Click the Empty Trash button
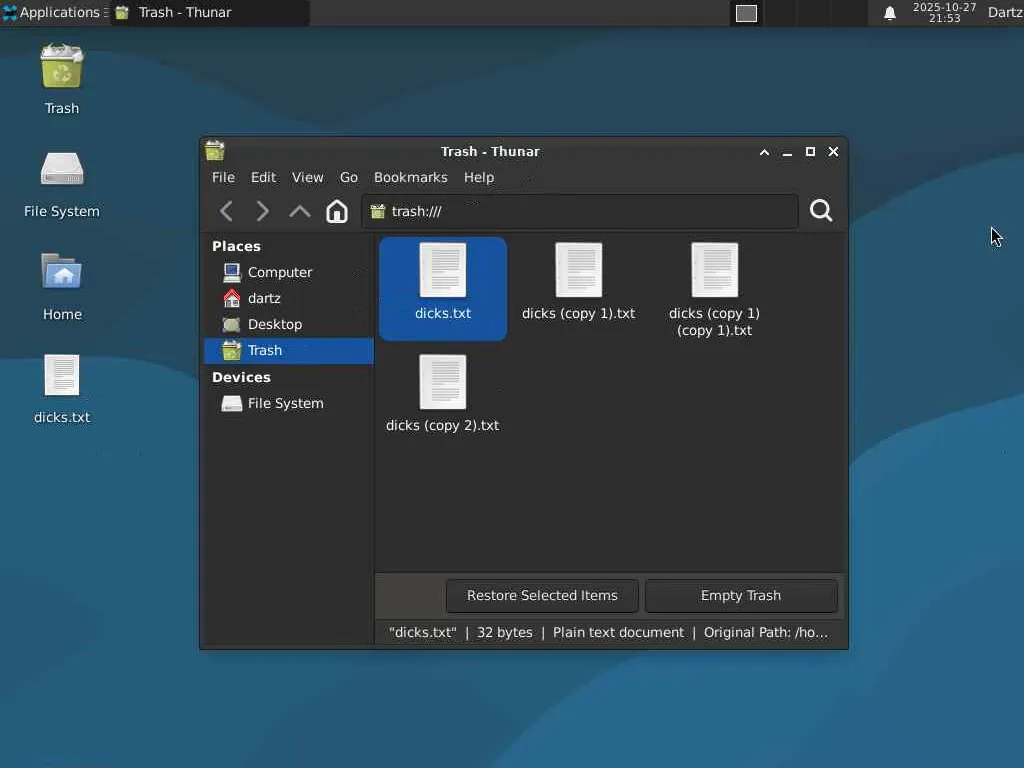1024x768 pixels. pyautogui.click(x=741, y=596)
